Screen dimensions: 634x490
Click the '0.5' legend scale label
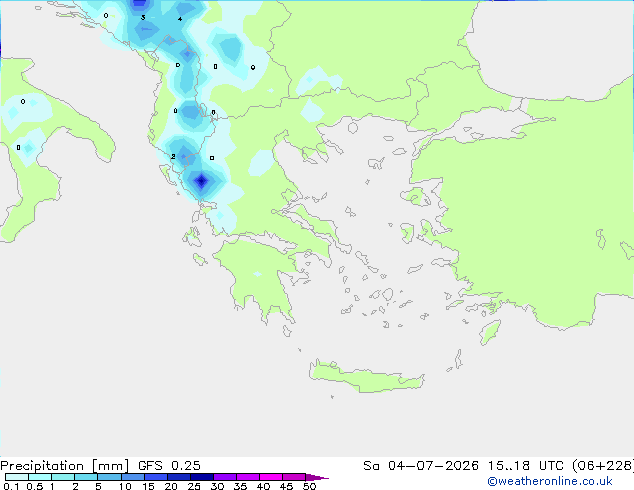(x=35, y=486)
